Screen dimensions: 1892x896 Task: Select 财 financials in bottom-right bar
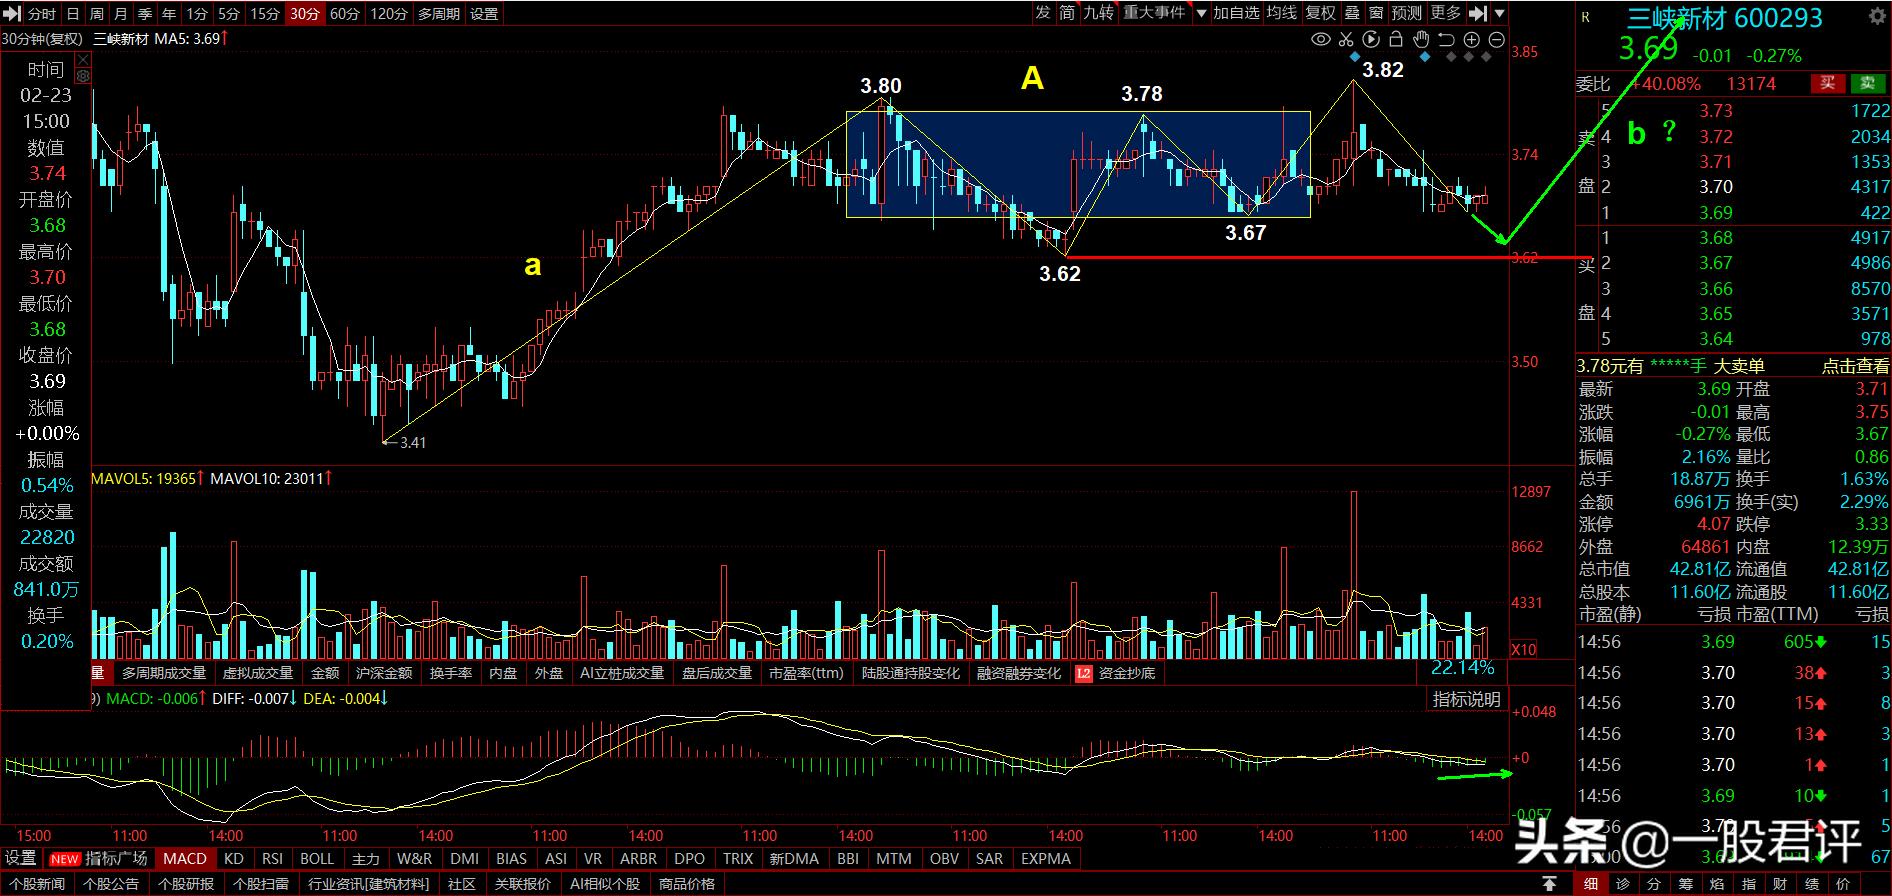coord(1780,884)
